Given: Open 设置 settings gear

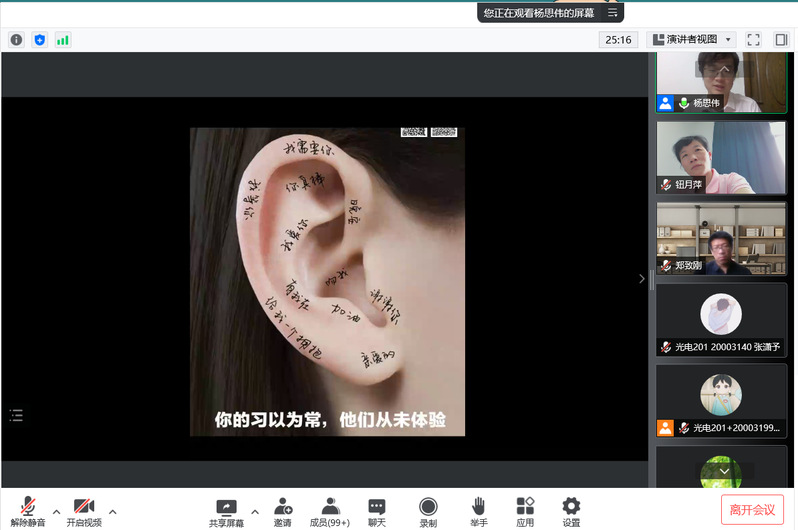Looking at the screenshot, I should coord(571,511).
